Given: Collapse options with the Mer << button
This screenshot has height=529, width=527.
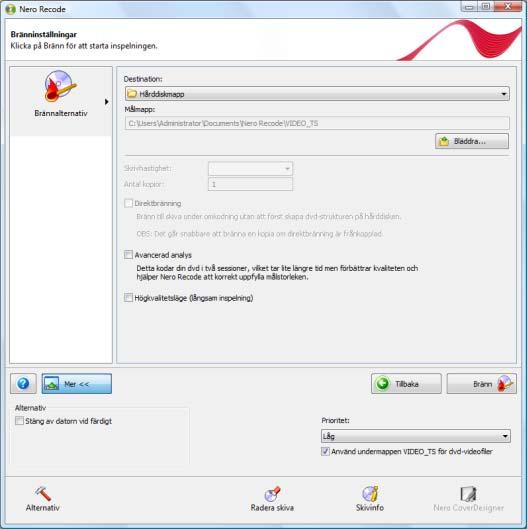Looking at the screenshot, I should coord(77,384).
